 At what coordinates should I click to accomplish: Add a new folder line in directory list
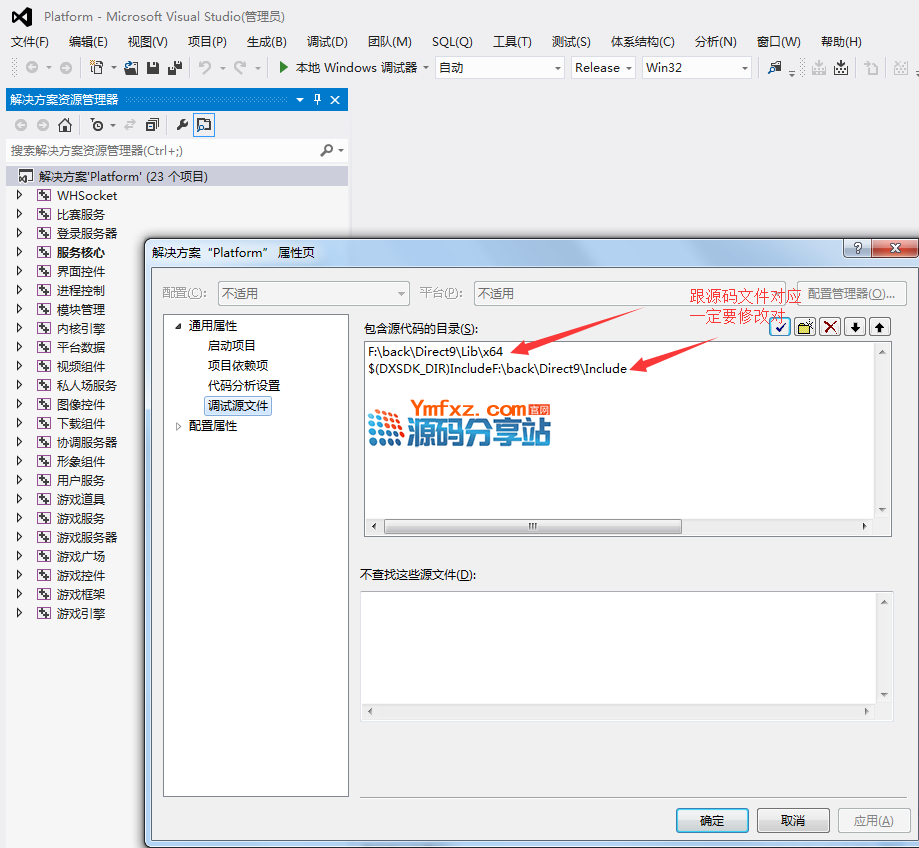pyautogui.click(x=805, y=327)
